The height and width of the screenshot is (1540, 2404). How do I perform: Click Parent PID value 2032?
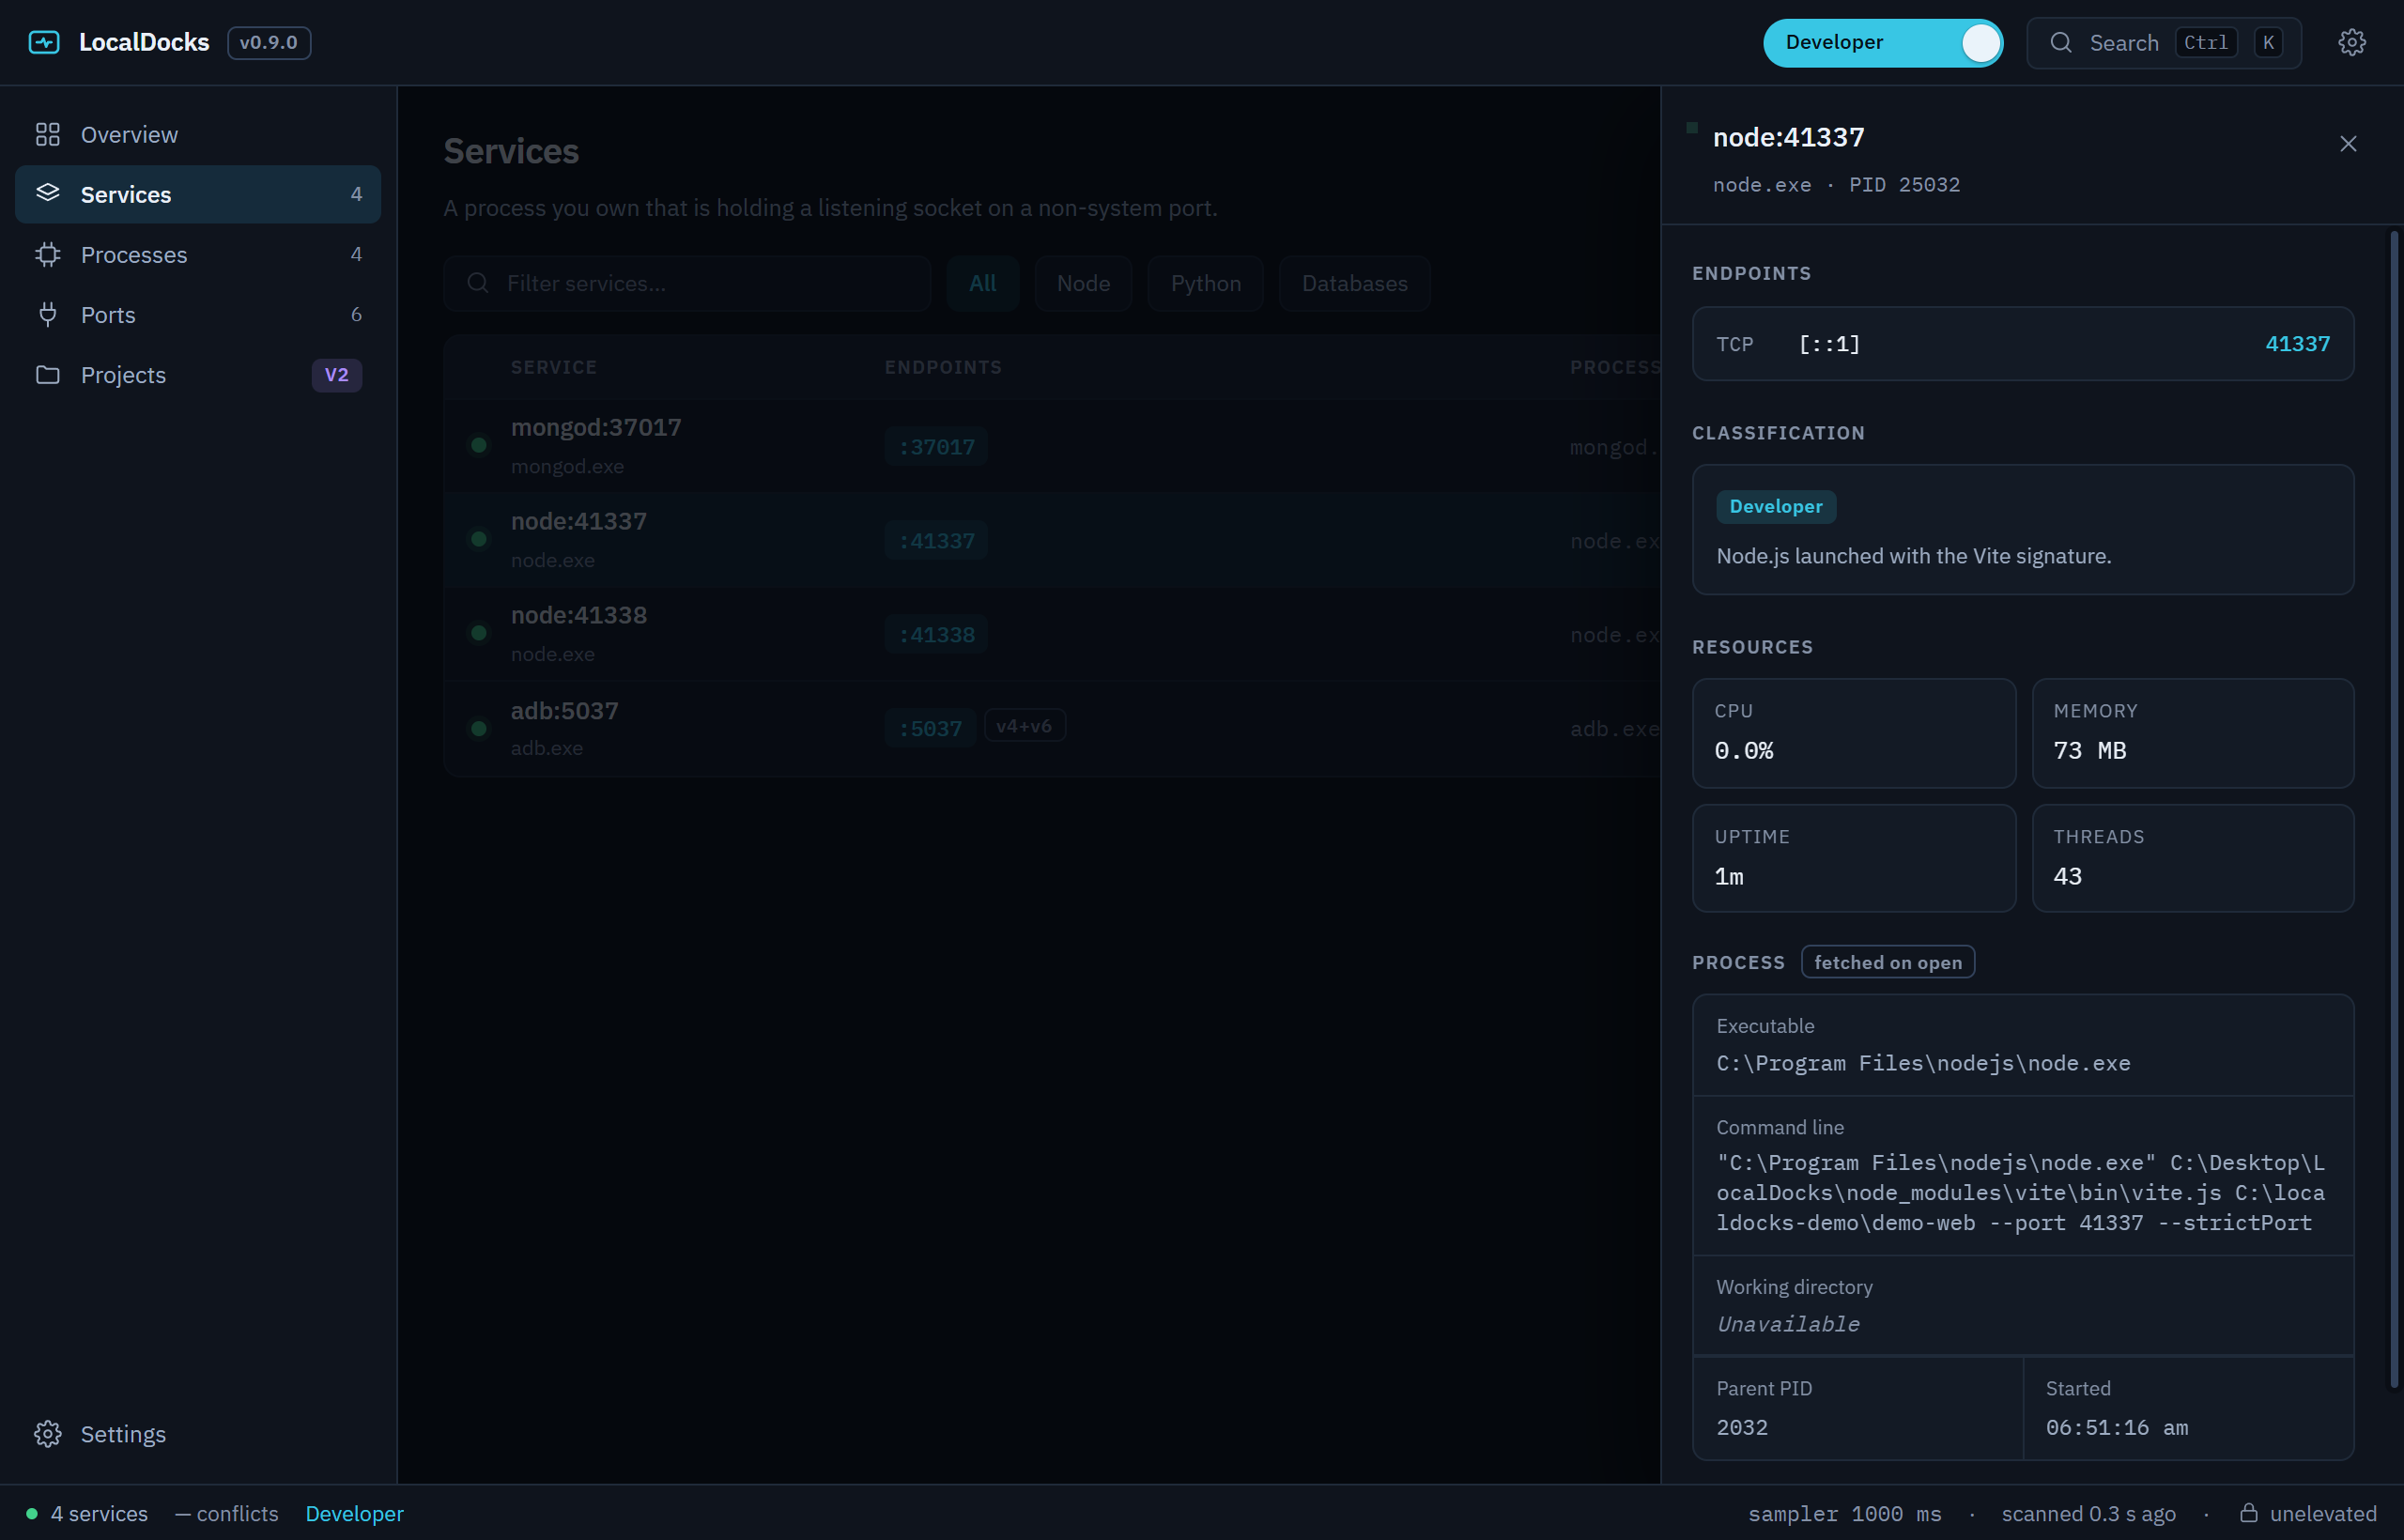[x=1742, y=1427]
